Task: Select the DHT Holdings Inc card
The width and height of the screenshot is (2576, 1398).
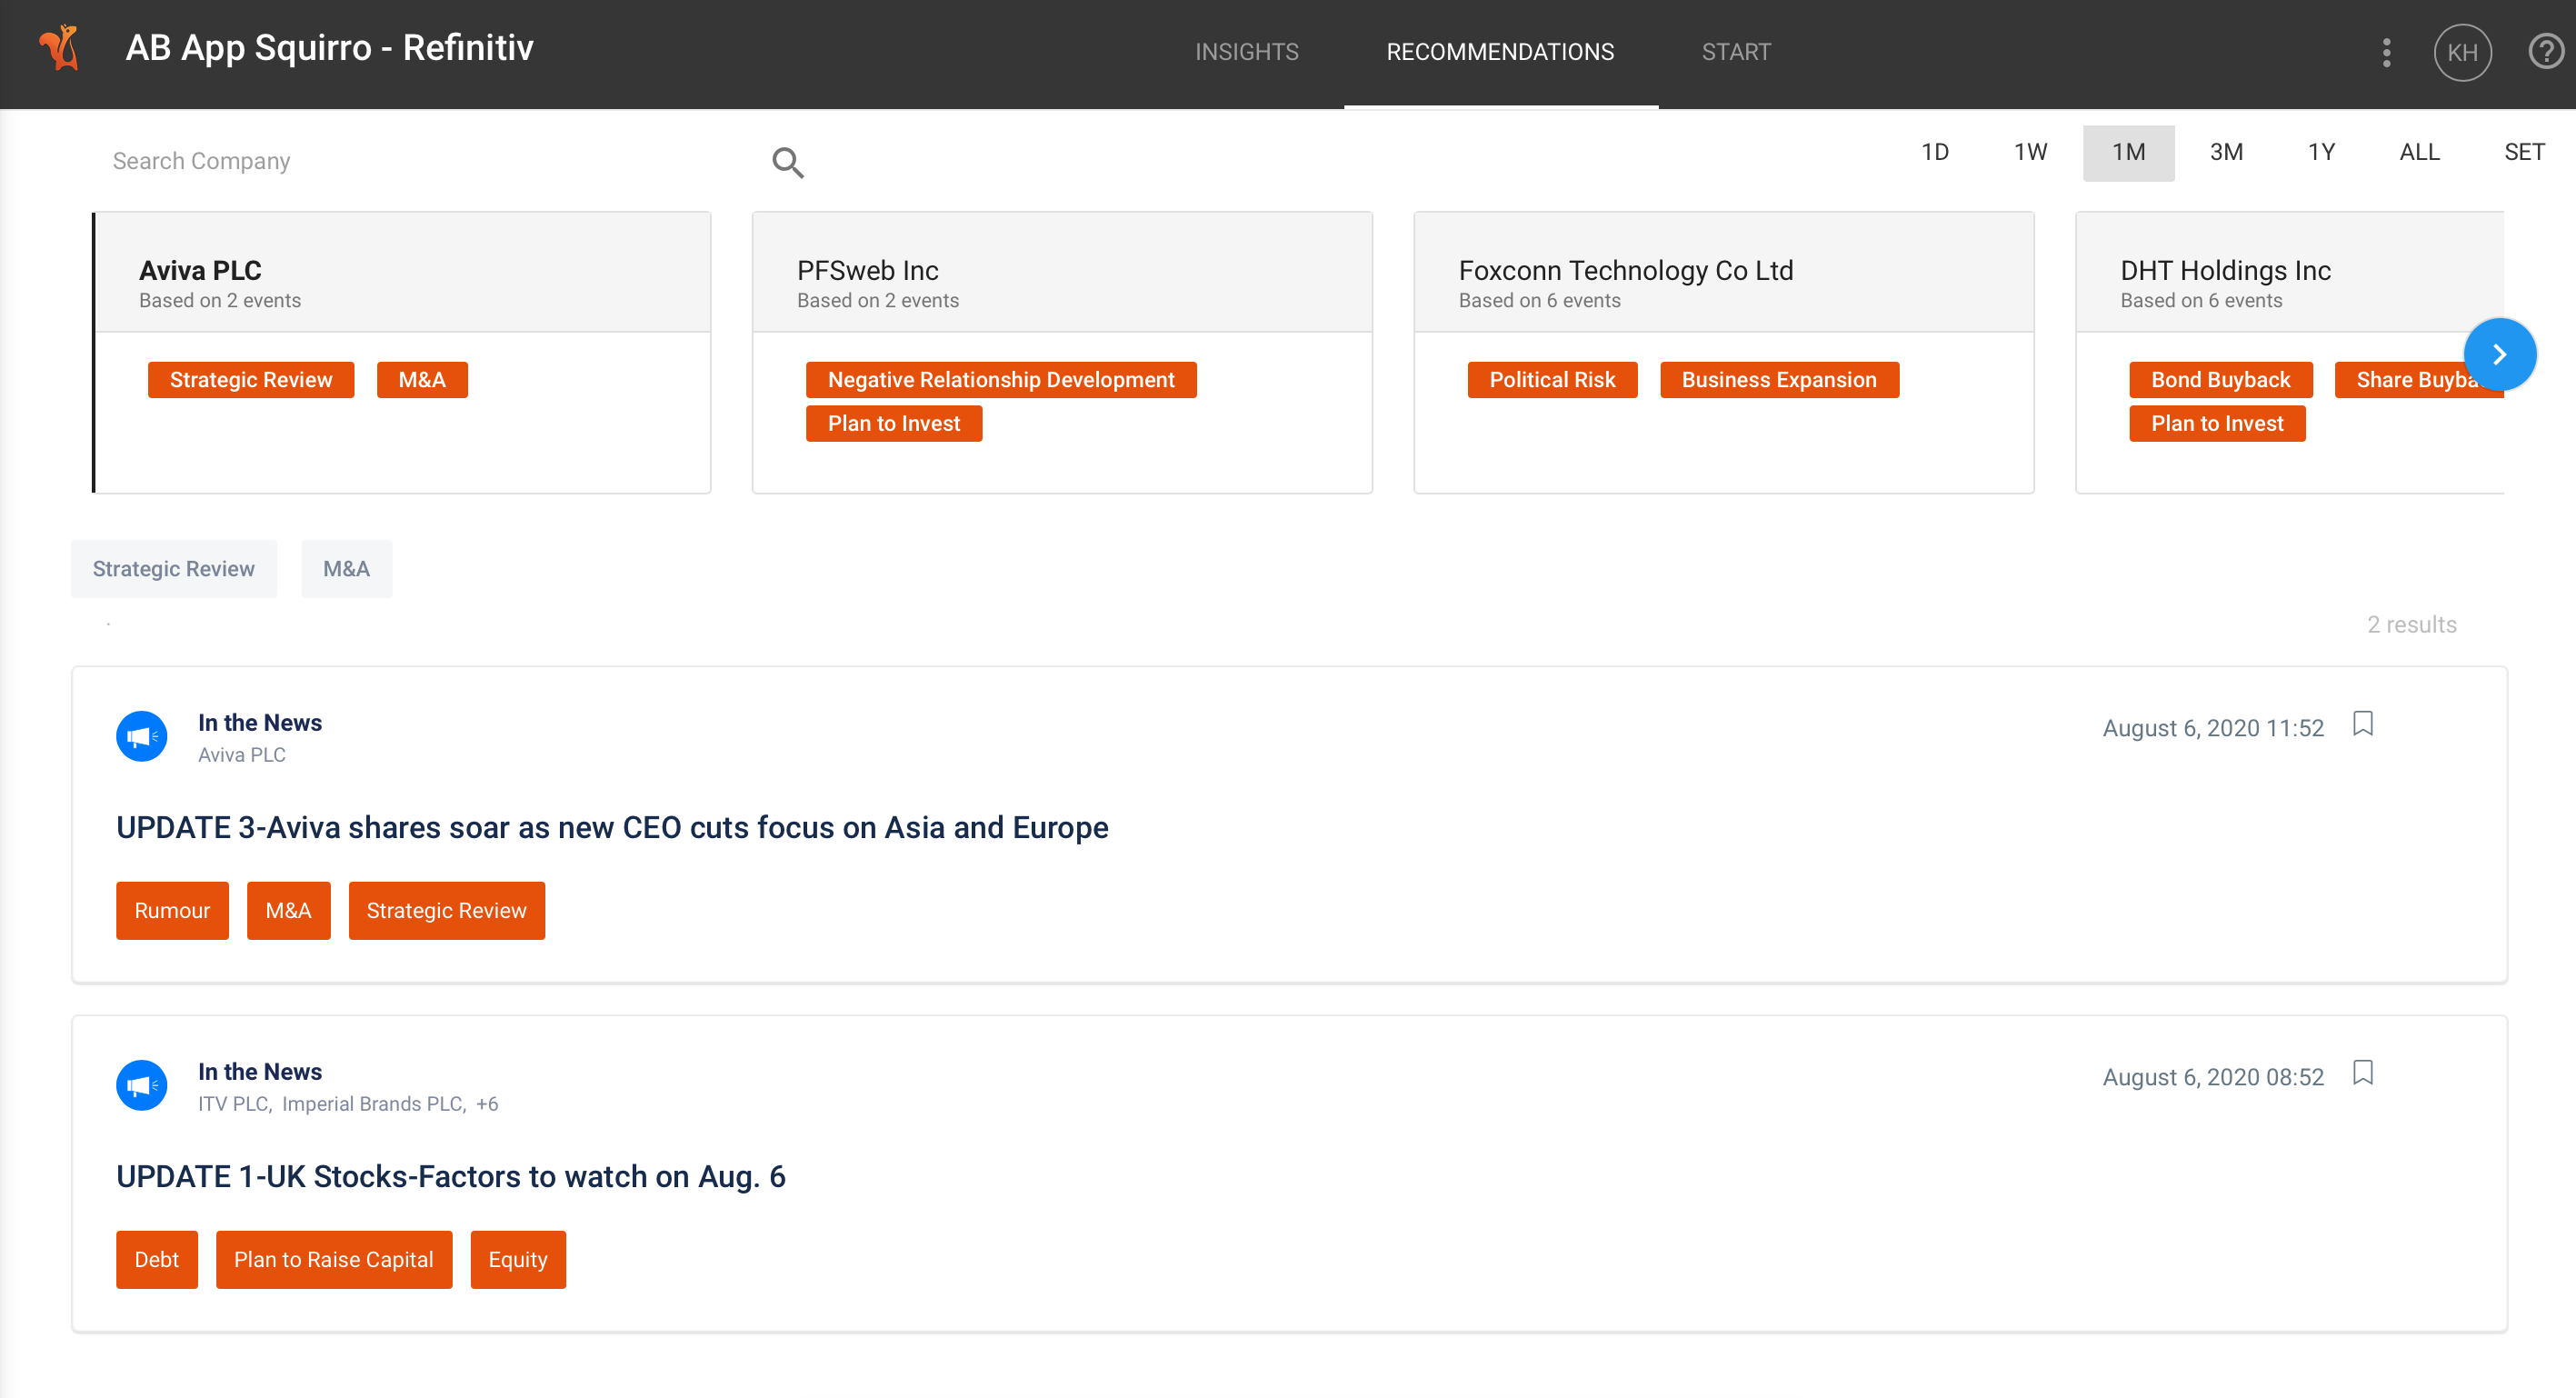Action: (x=2289, y=352)
